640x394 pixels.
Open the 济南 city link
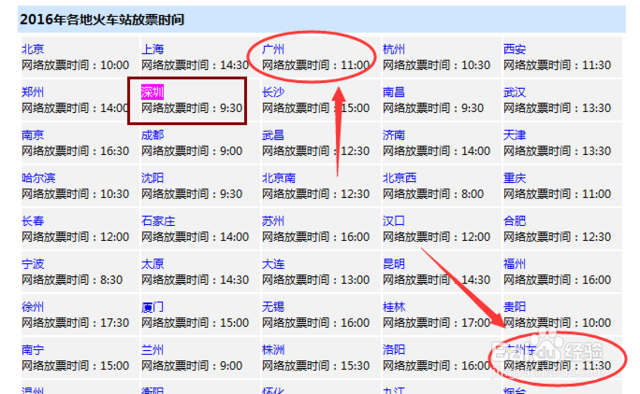pyautogui.click(x=394, y=135)
